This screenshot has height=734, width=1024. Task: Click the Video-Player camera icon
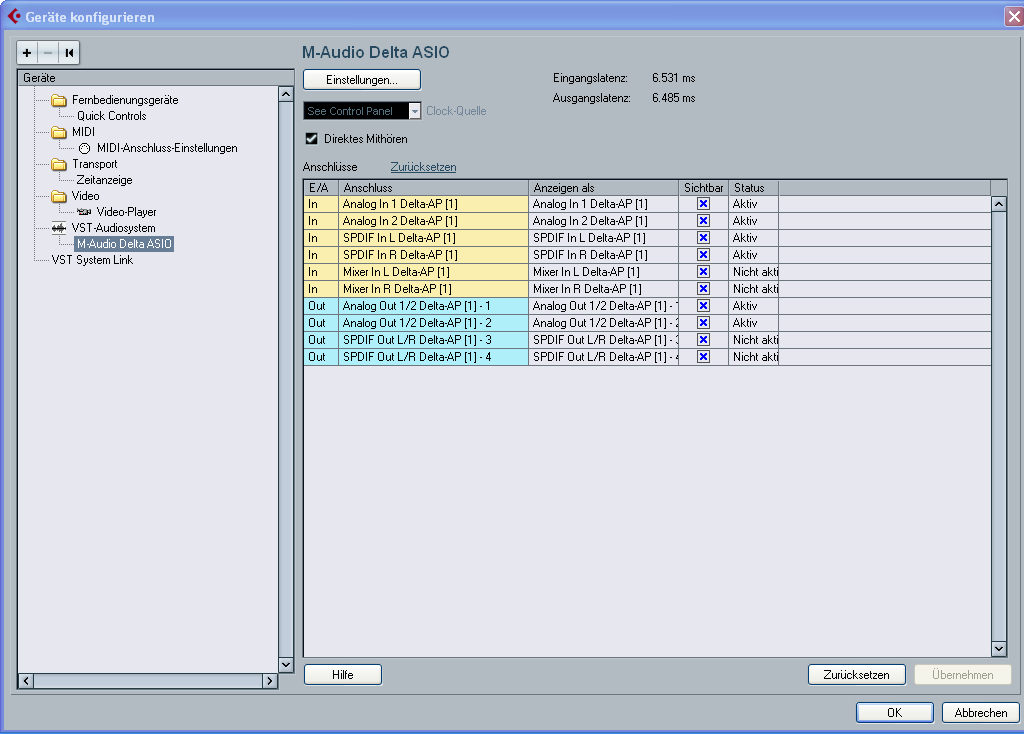[x=84, y=212]
